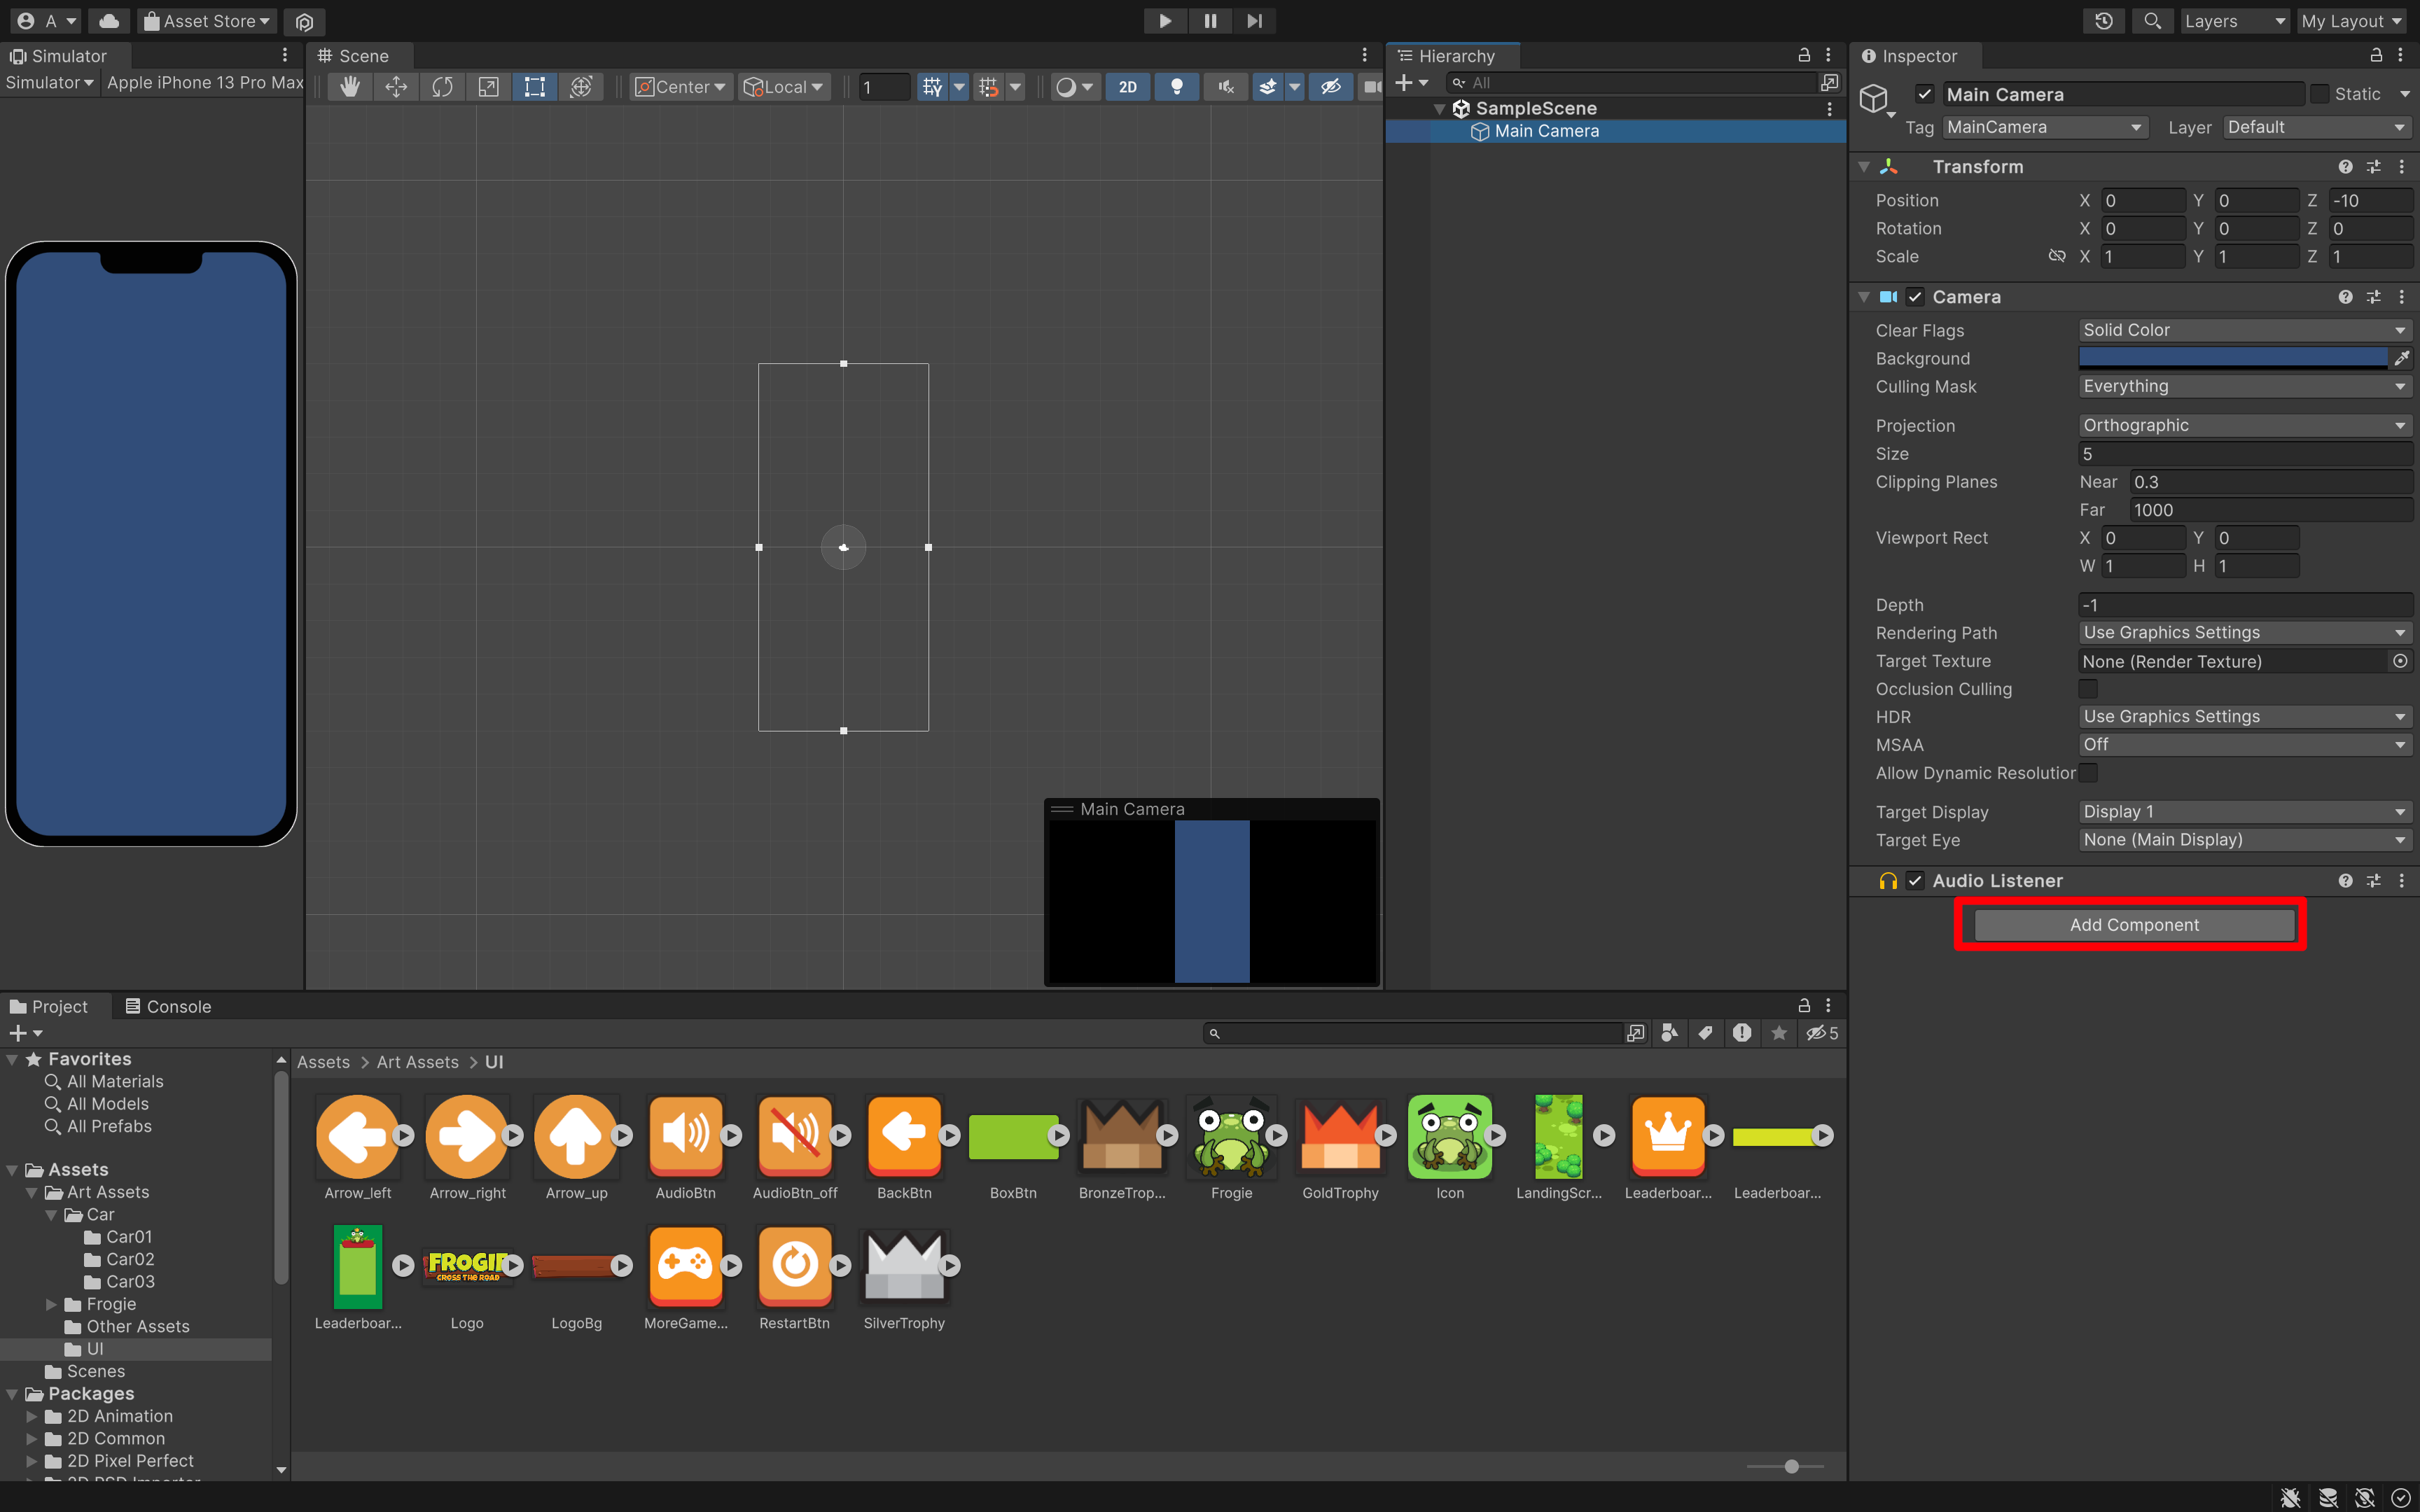Select the Rotate tool
The height and width of the screenshot is (1512, 2420).
click(442, 87)
